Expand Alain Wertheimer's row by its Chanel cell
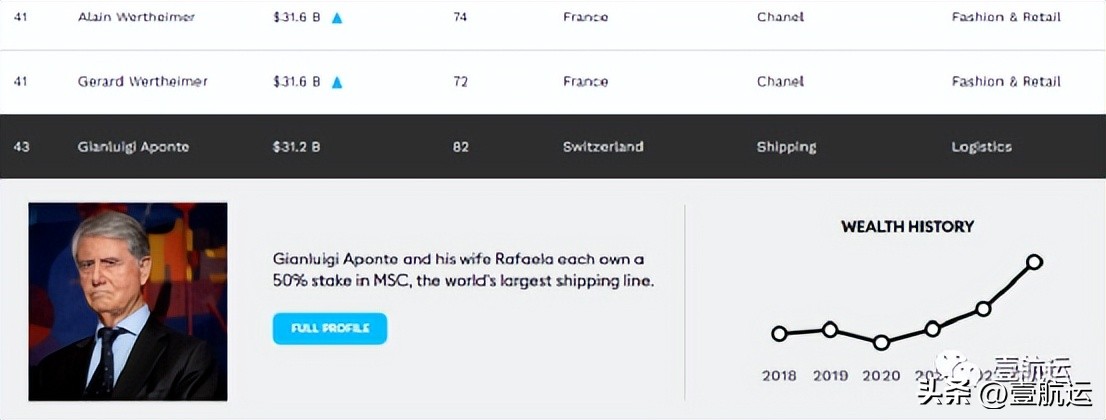1106x420 pixels. point(780,17)
